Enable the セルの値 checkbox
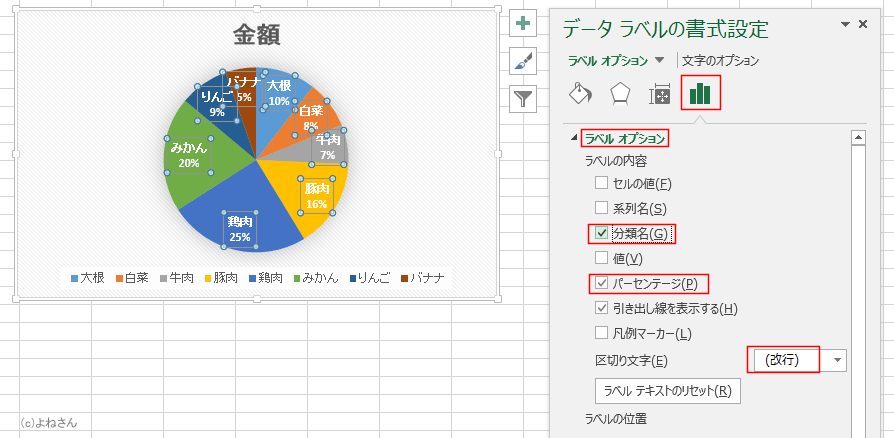This screenshot has height=438, width=894. (601, 183)
